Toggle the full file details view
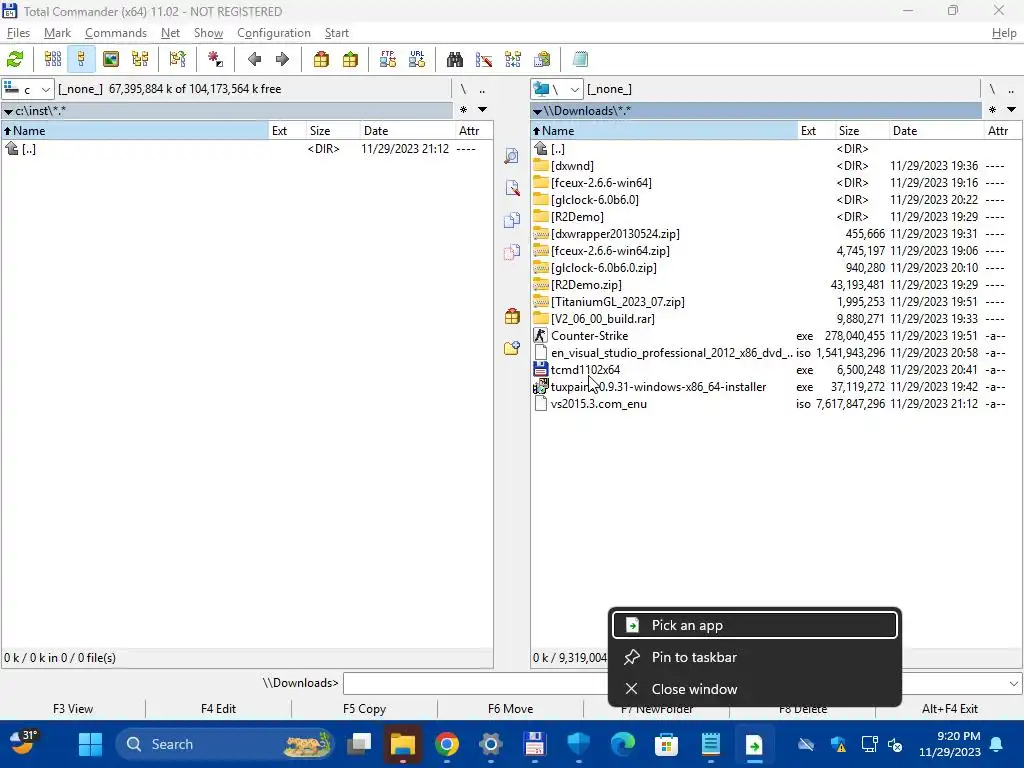Image resolution: width=1024 pixels, height=768 pixels. click(82, 59)
